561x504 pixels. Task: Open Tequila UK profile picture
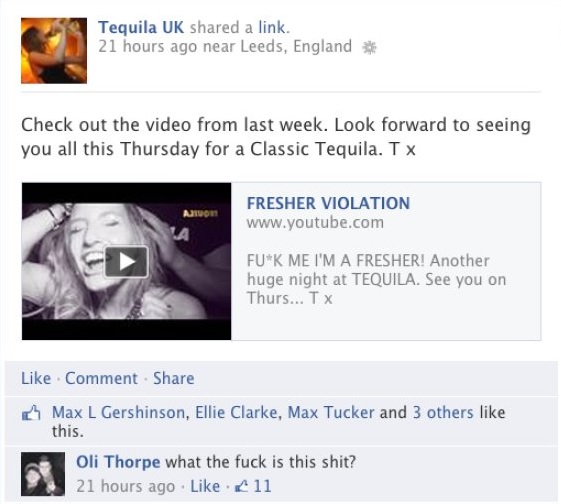pos(54,50)
